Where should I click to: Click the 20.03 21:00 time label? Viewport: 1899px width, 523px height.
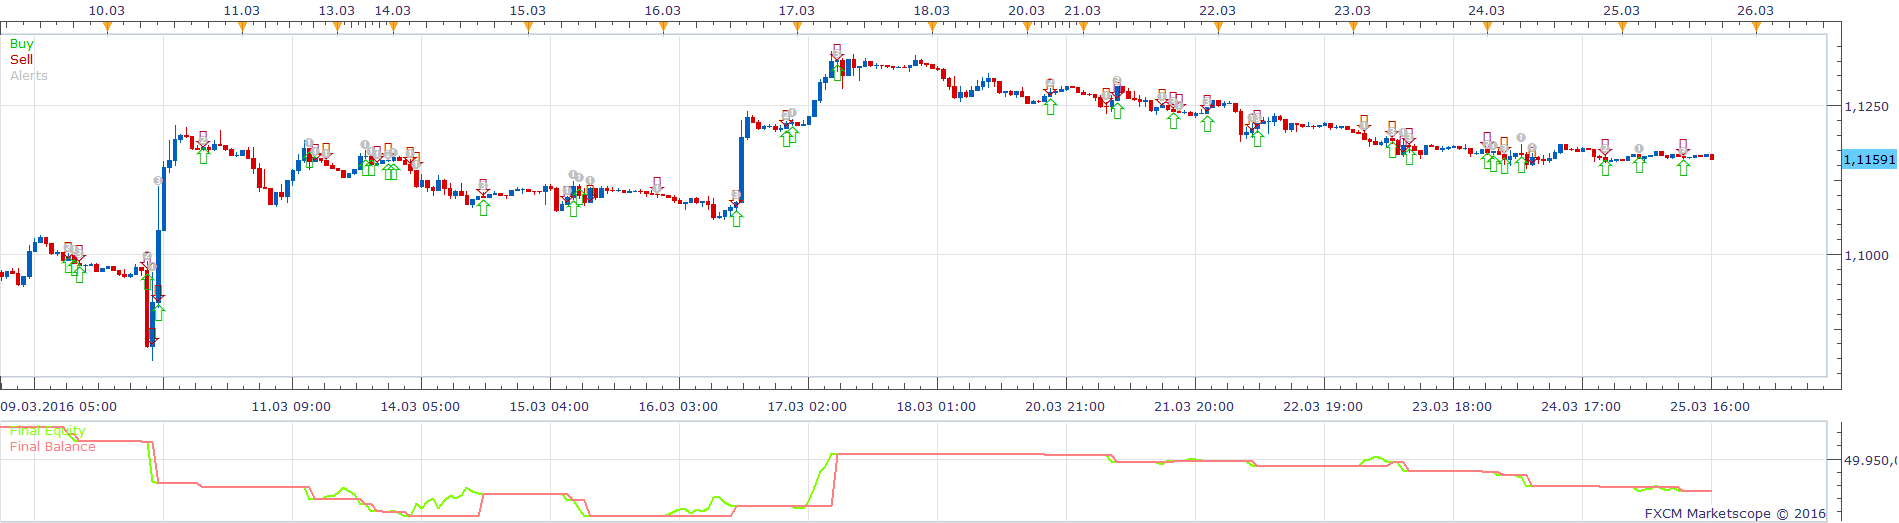1065,407
